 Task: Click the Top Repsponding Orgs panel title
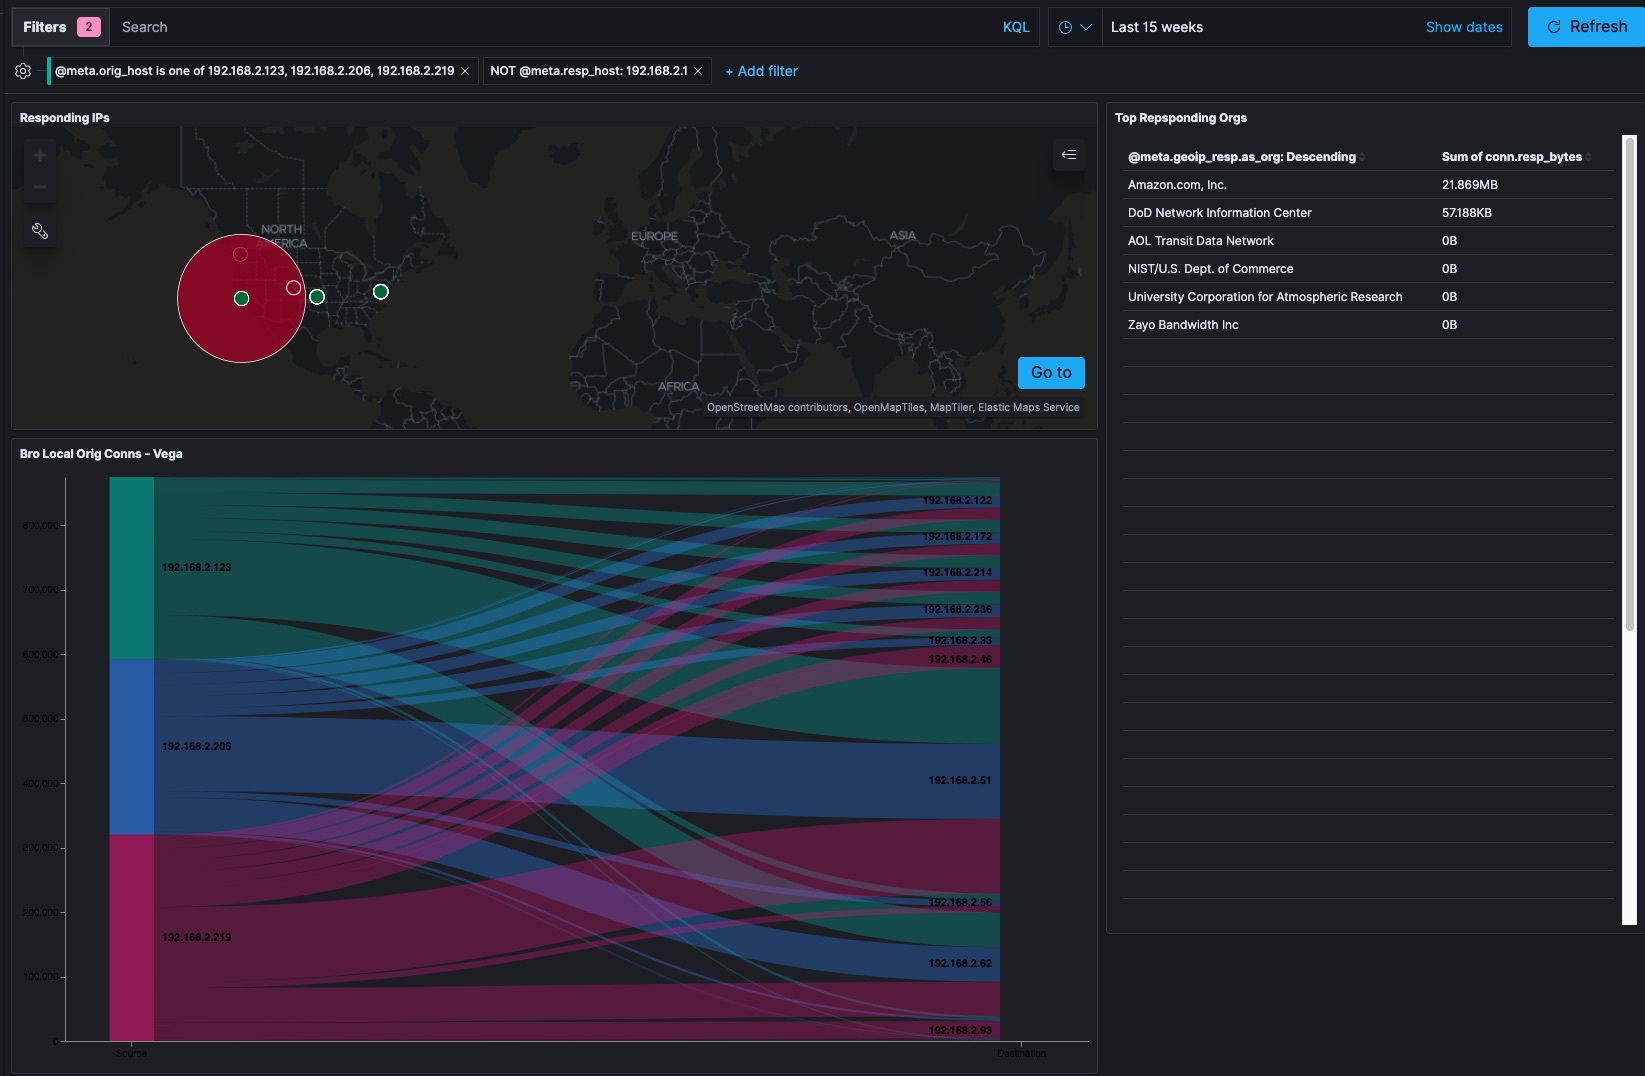click(1181, 118)
